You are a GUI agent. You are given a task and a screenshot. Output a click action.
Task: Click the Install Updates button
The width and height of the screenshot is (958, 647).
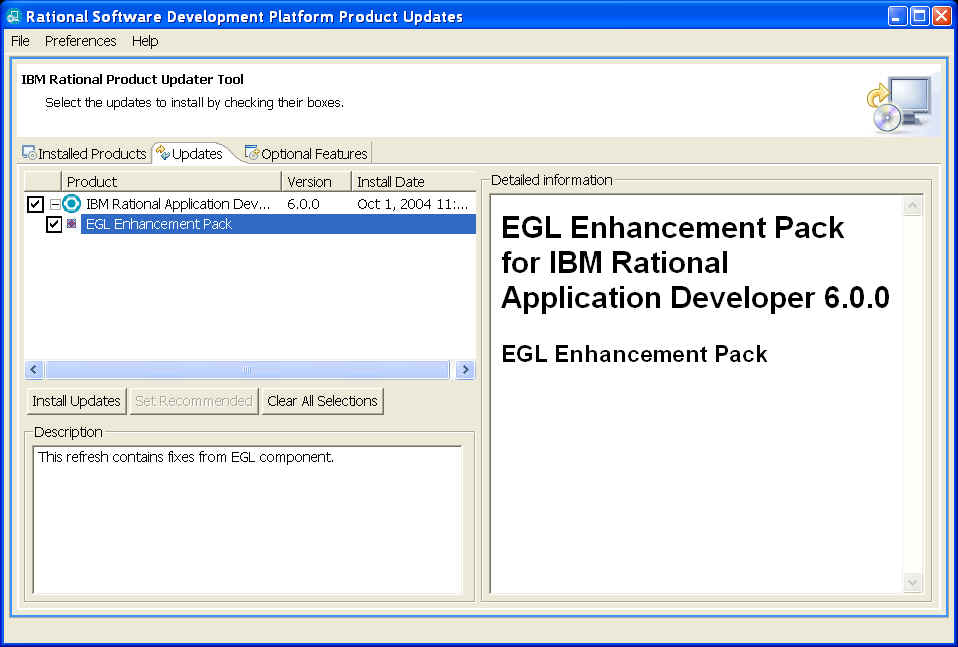click(x=76, y=401)
